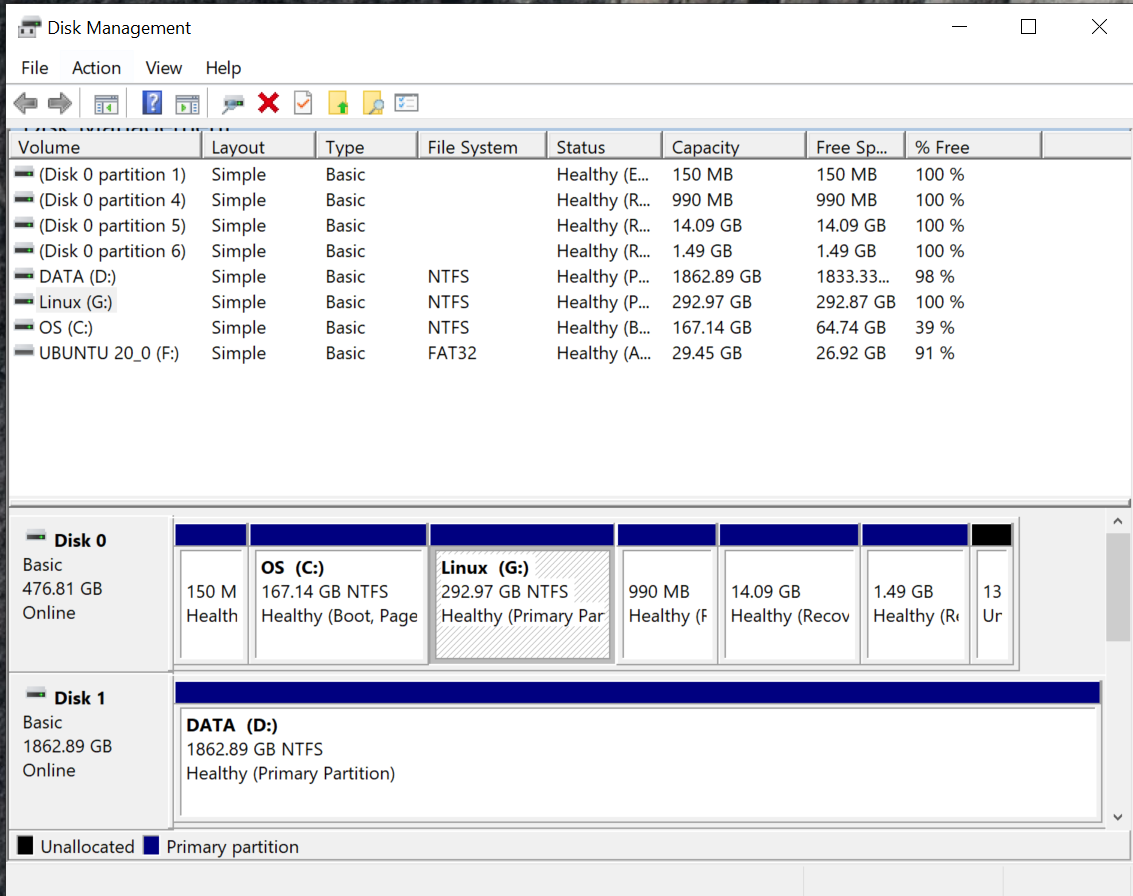Screen dimensions: 1133x896
Task: Click drive icon beside Disk 0 partition 4
Action: pyautogui.click(x=24, y=199)
